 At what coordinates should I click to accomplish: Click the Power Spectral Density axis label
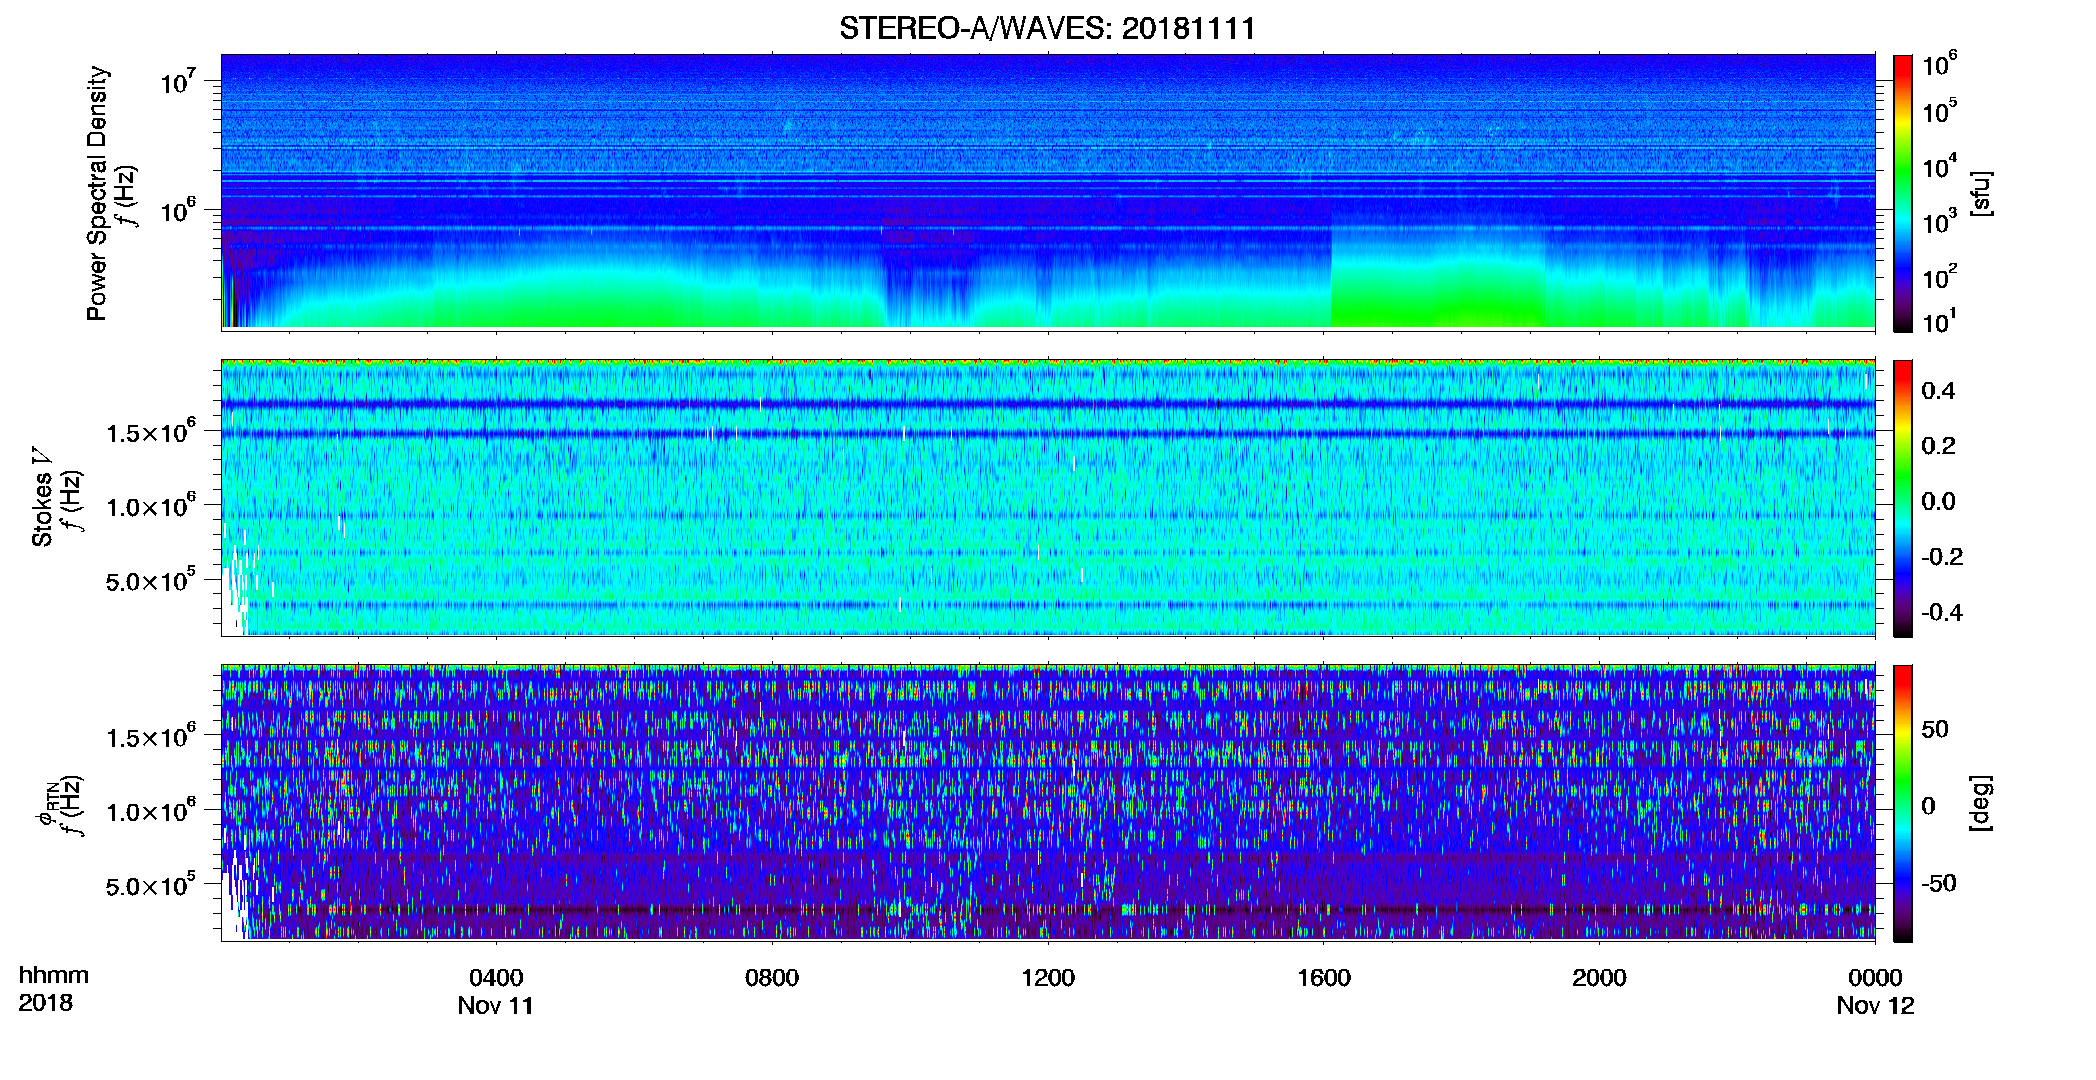click(x=97, y=193)
